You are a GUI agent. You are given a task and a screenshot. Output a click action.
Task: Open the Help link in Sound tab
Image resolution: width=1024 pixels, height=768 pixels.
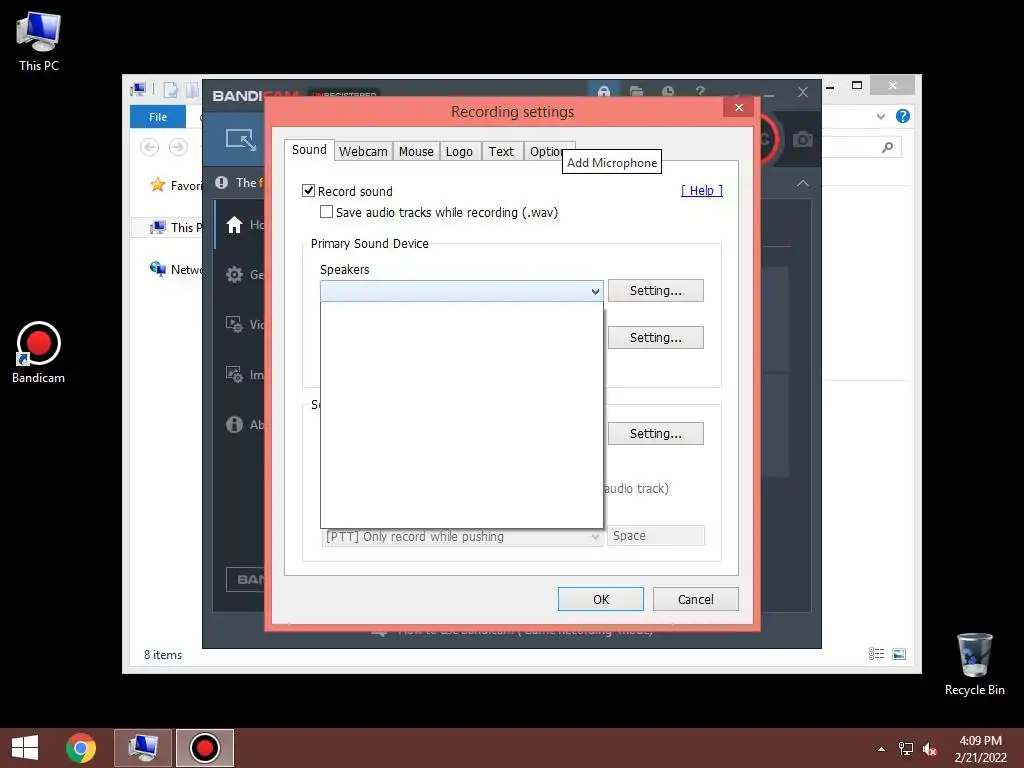pyautogui.click(x=702, y=191)
